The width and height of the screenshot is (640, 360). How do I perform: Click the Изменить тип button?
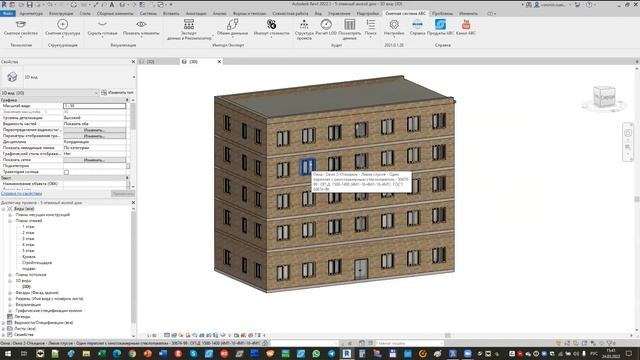tap(118, 93)
